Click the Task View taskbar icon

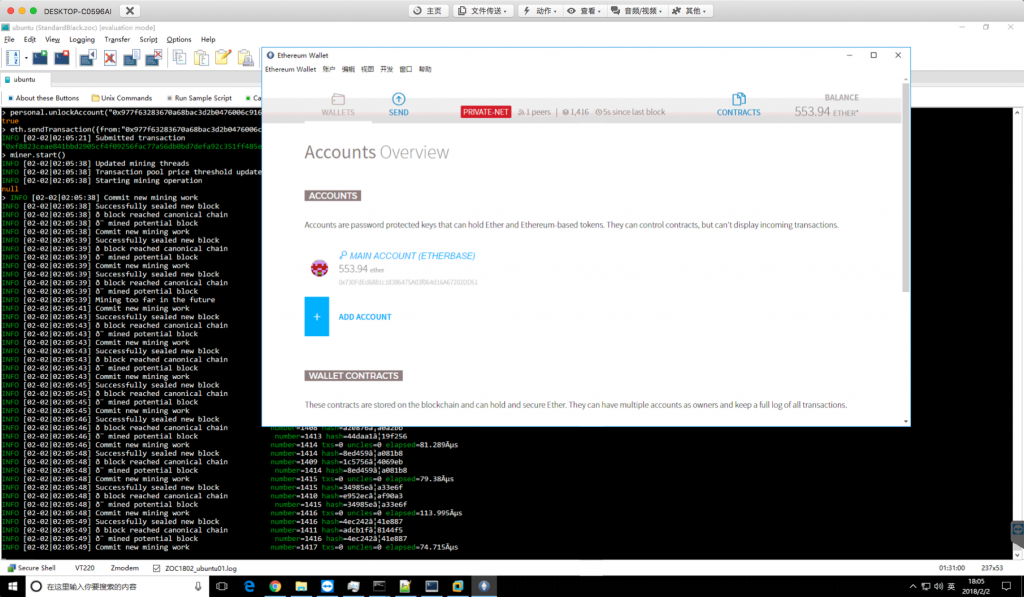click(x=222, y=587)
